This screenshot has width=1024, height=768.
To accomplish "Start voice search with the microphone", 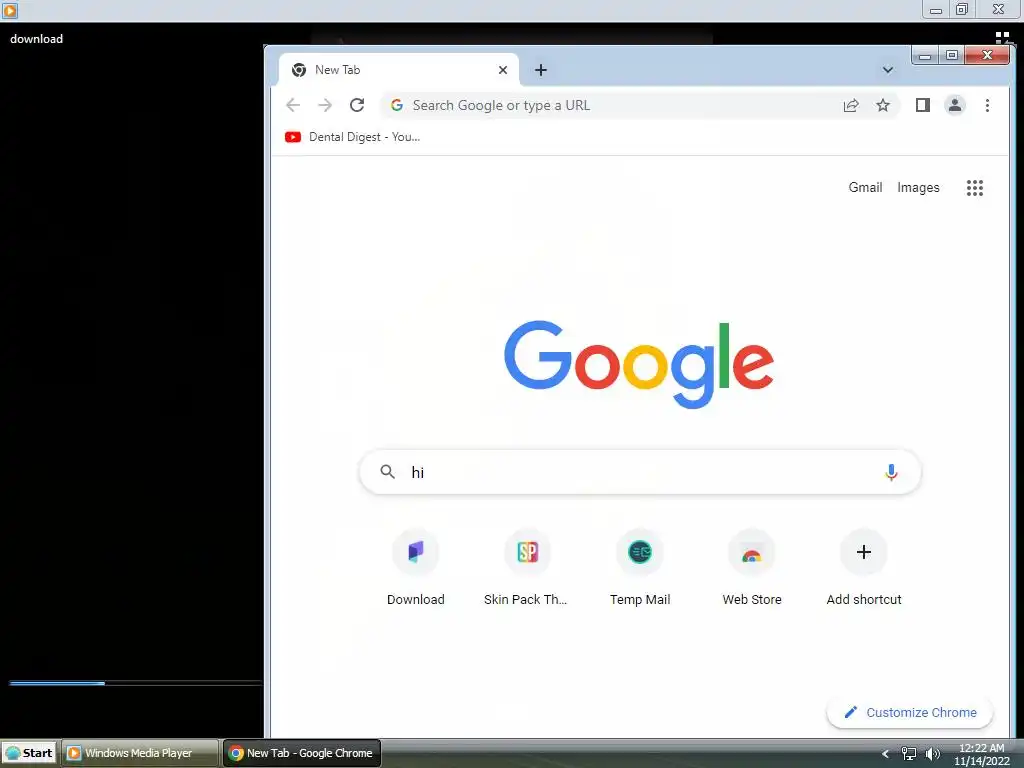I will point(891,472).
